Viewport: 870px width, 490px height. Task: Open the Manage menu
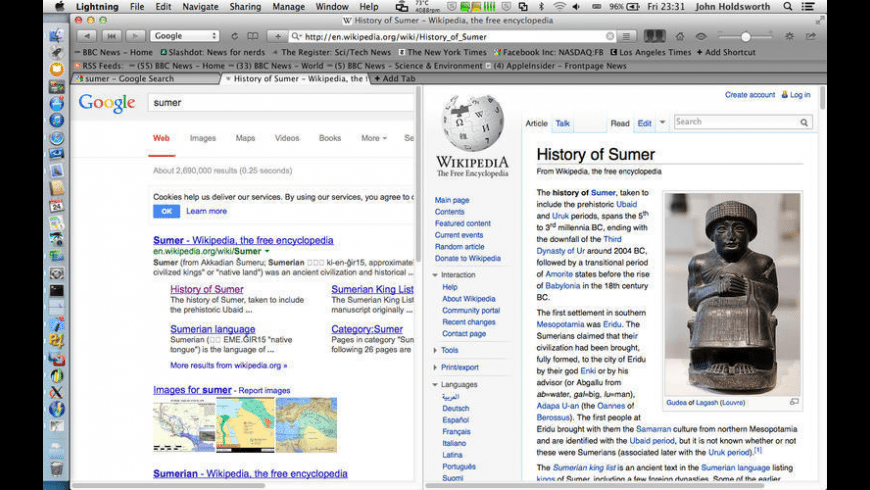point(288,7)
